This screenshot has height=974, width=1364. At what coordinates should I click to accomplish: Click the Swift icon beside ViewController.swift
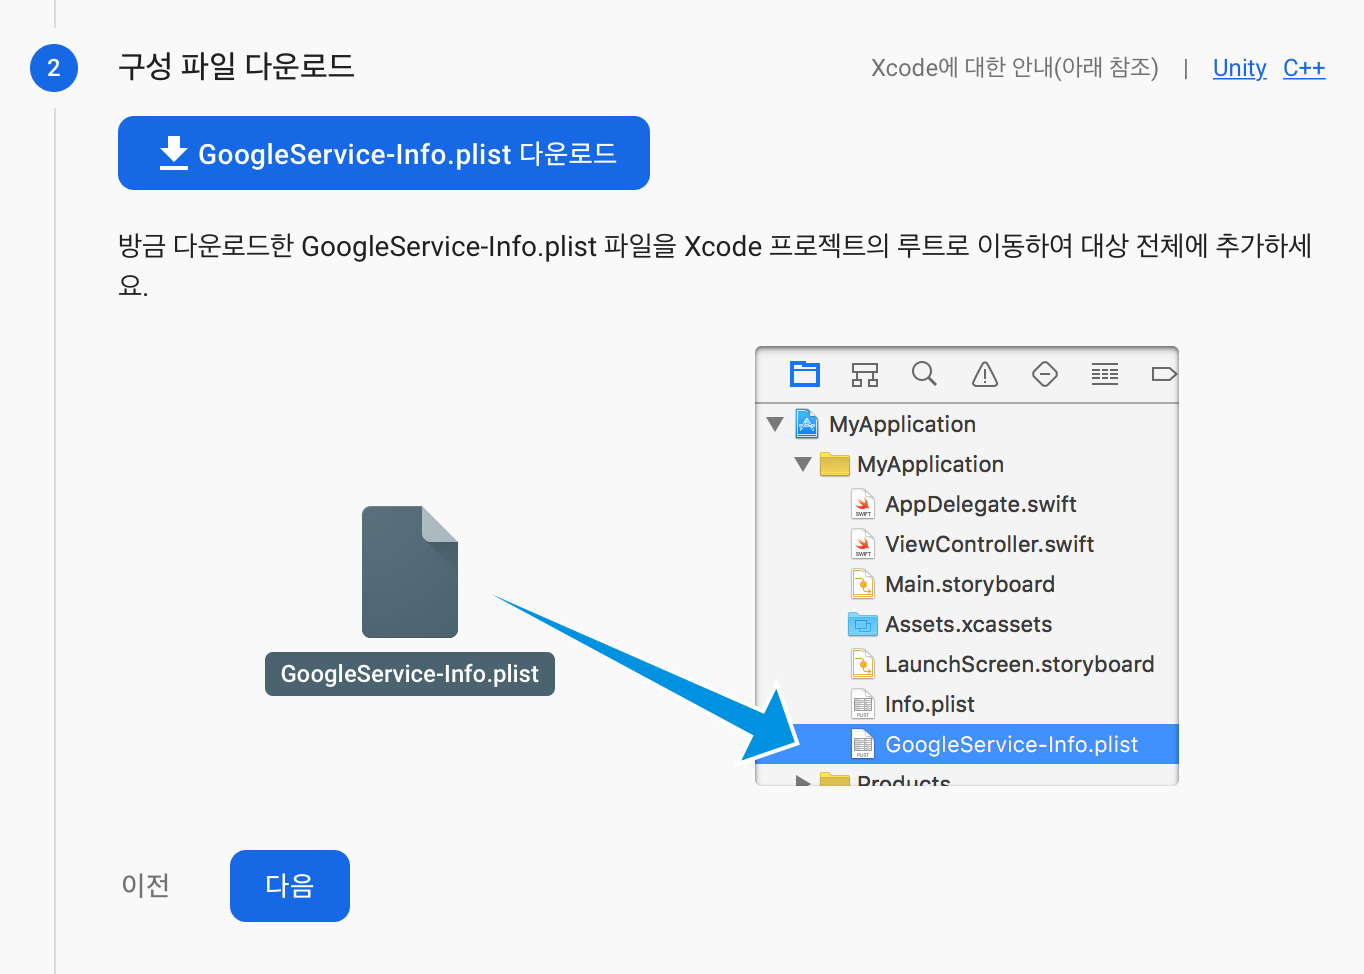pyautogui.click(x=863, y=544)
